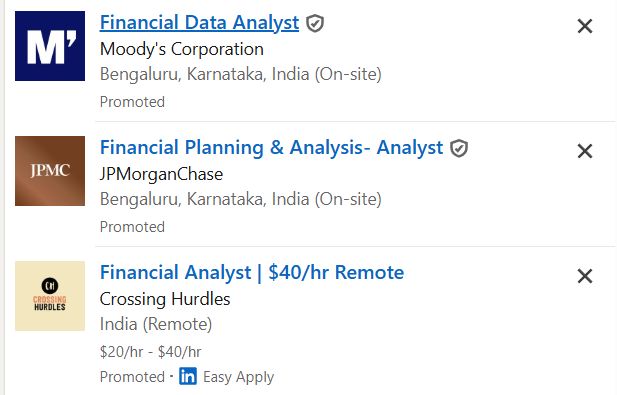Open Financial Planning & Analysis- Analyst link
Viewport: 617px width, 395px height.
[x=272, y=148]
